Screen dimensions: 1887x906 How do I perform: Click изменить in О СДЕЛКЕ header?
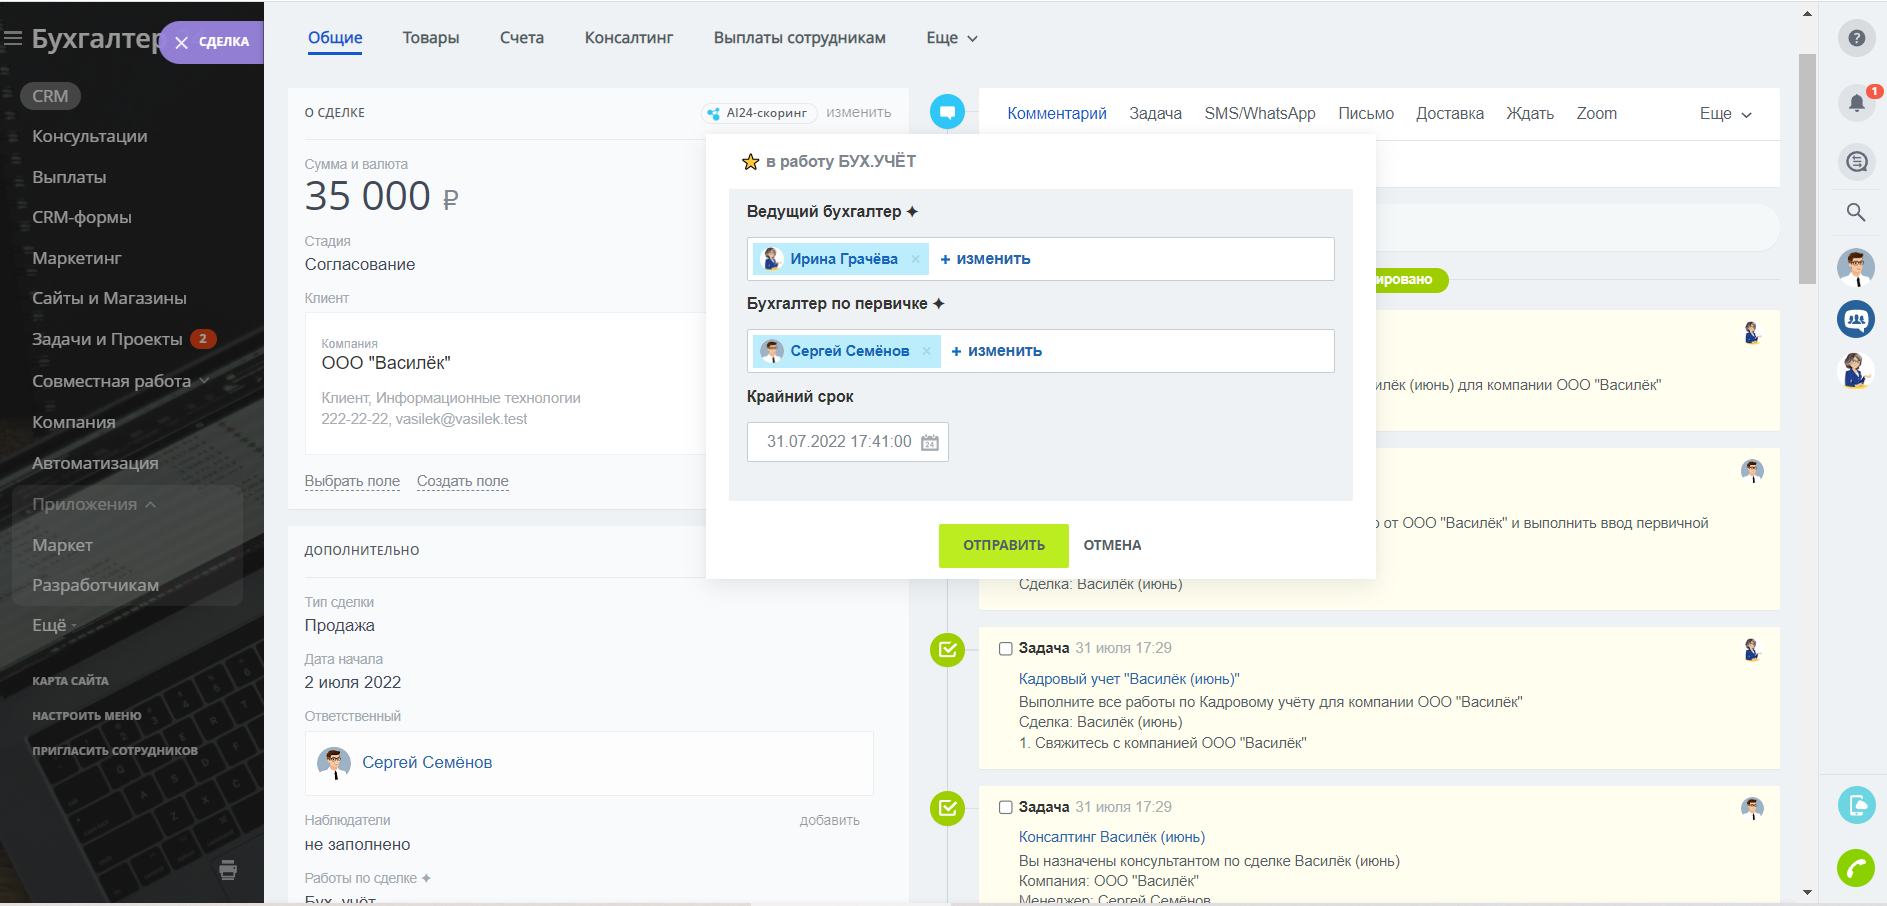click(x=859, y=113)
